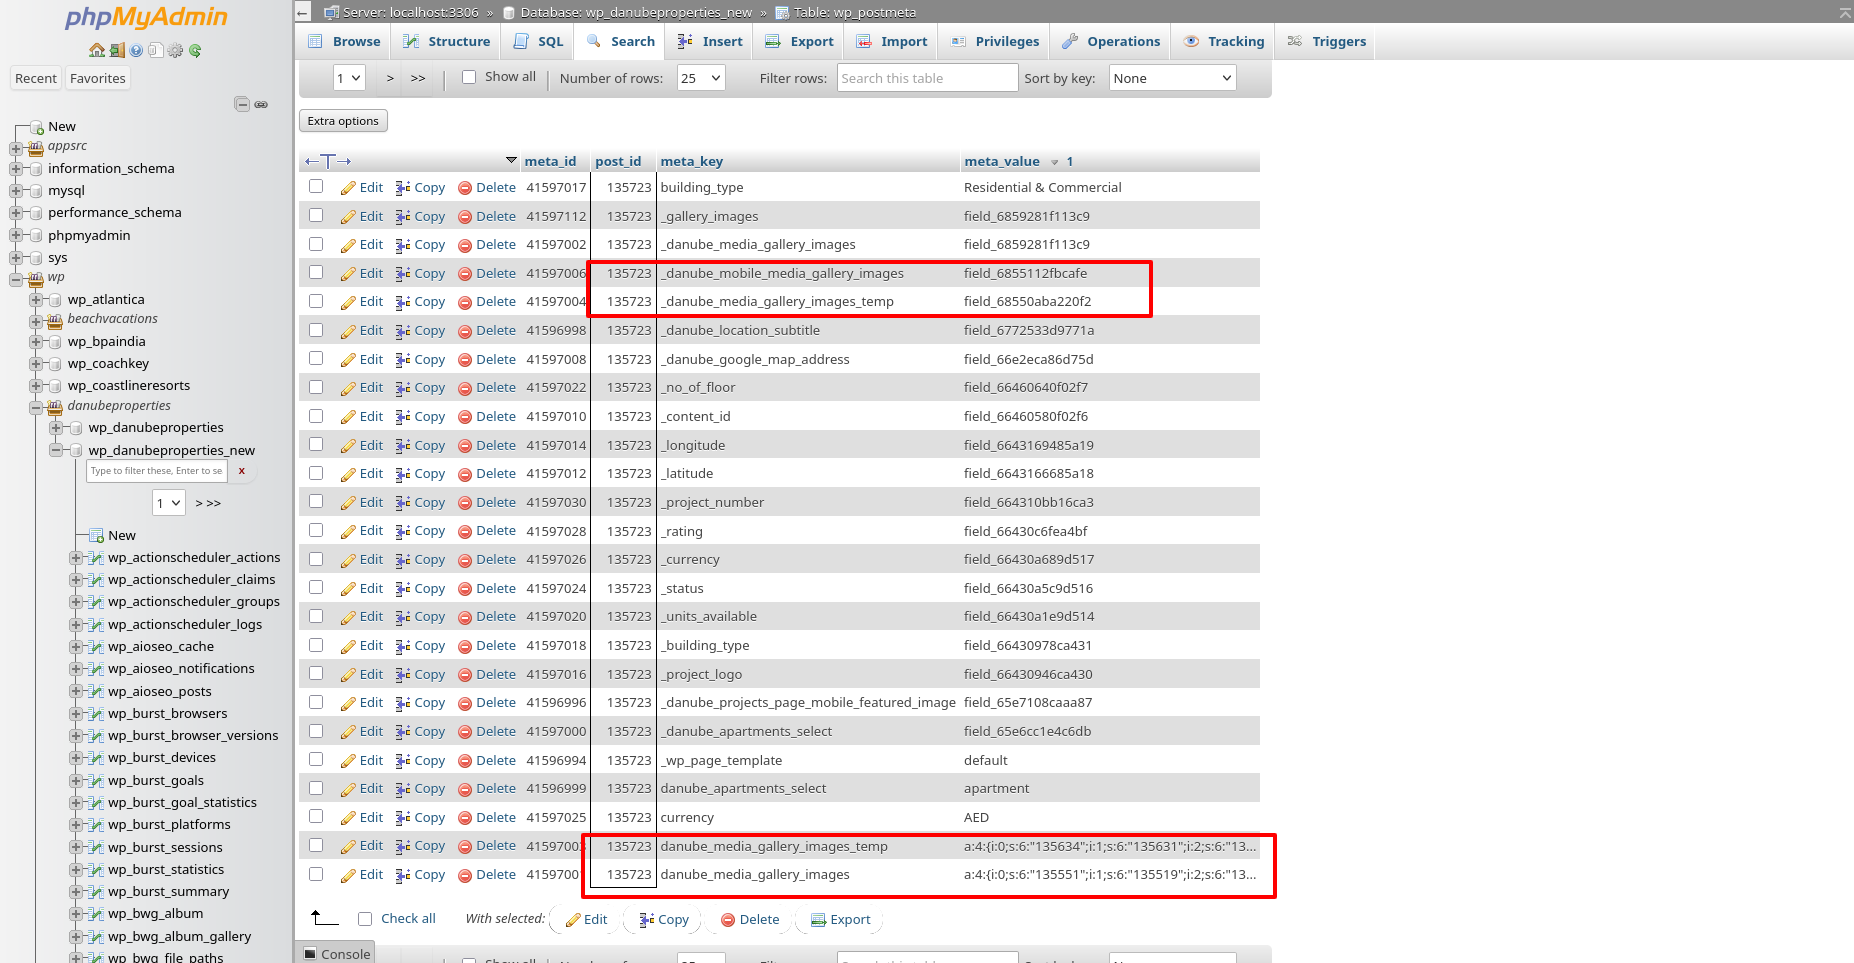The width and height of the screenshot is (1854, 963).
Task: Click the unlink from main panel icon
Action: (261, 104)
